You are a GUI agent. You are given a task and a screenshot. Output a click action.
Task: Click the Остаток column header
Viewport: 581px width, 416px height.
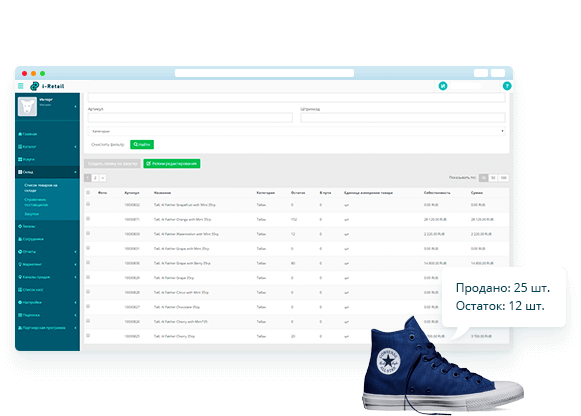click(298, 193)
